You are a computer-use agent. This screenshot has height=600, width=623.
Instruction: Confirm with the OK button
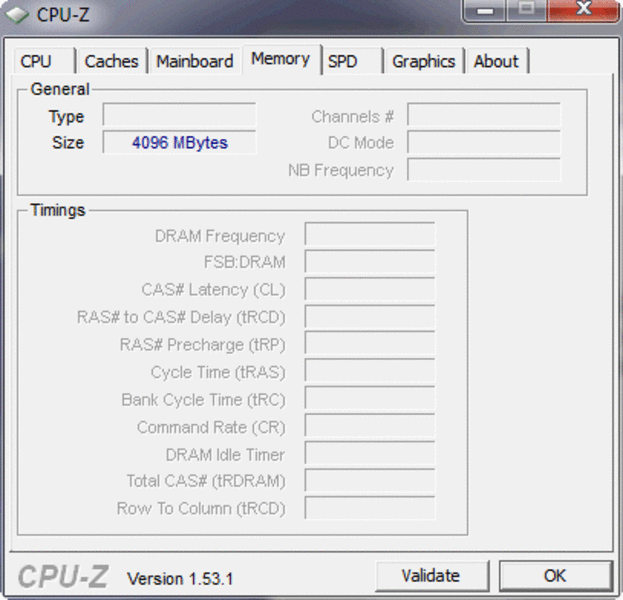[555, 575]
